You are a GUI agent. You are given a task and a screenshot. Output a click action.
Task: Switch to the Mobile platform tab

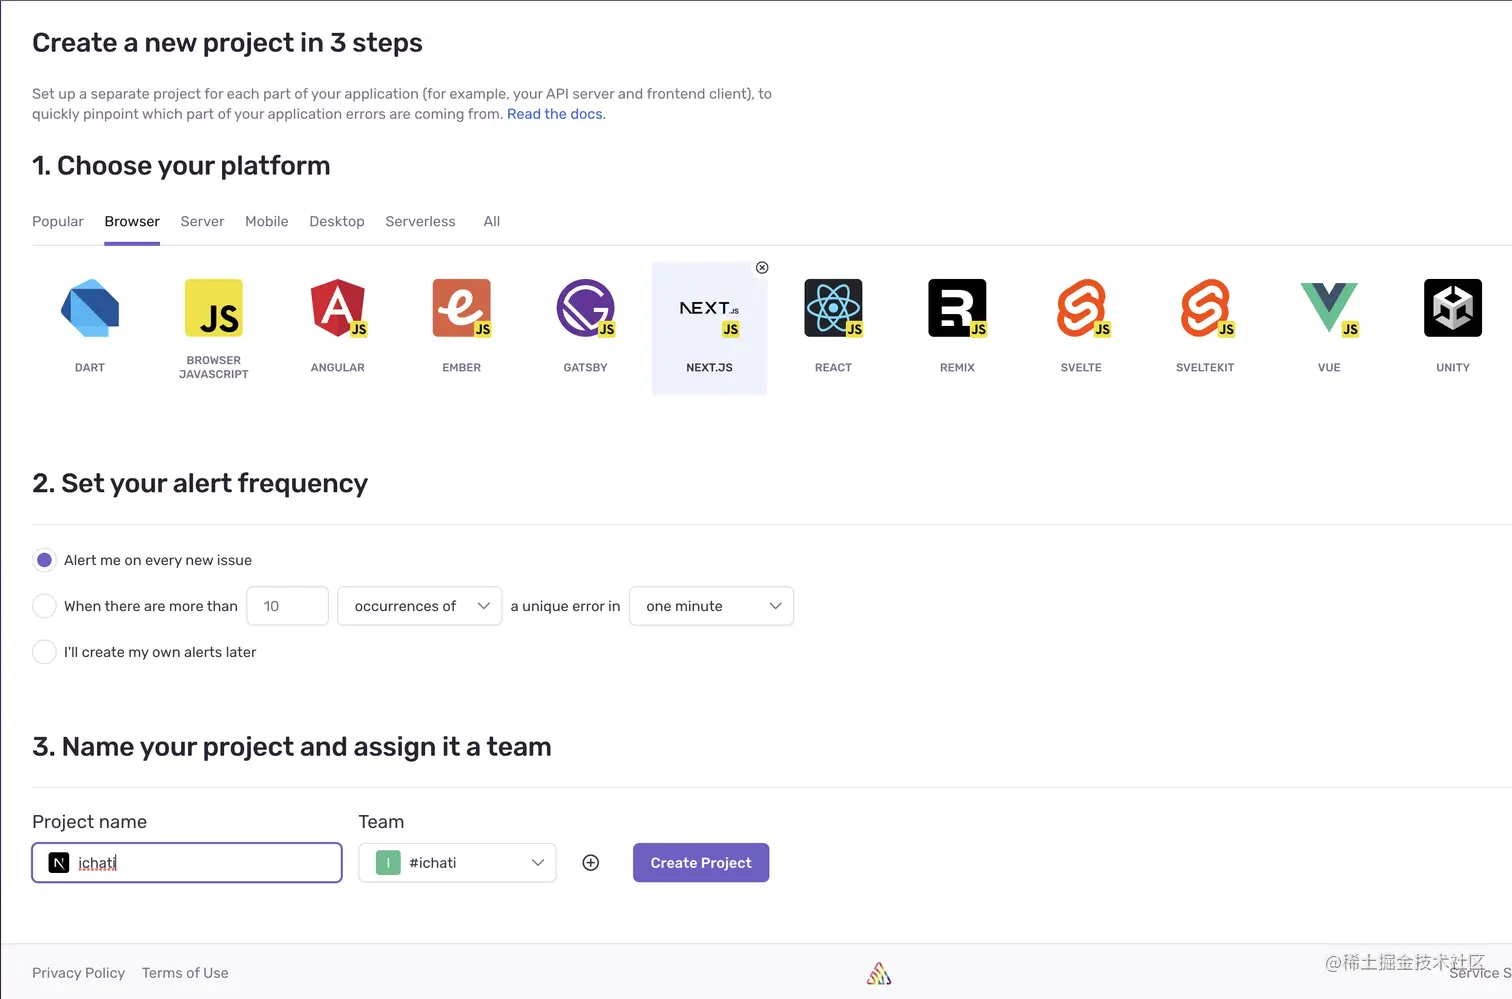click(x=267, y=221)
